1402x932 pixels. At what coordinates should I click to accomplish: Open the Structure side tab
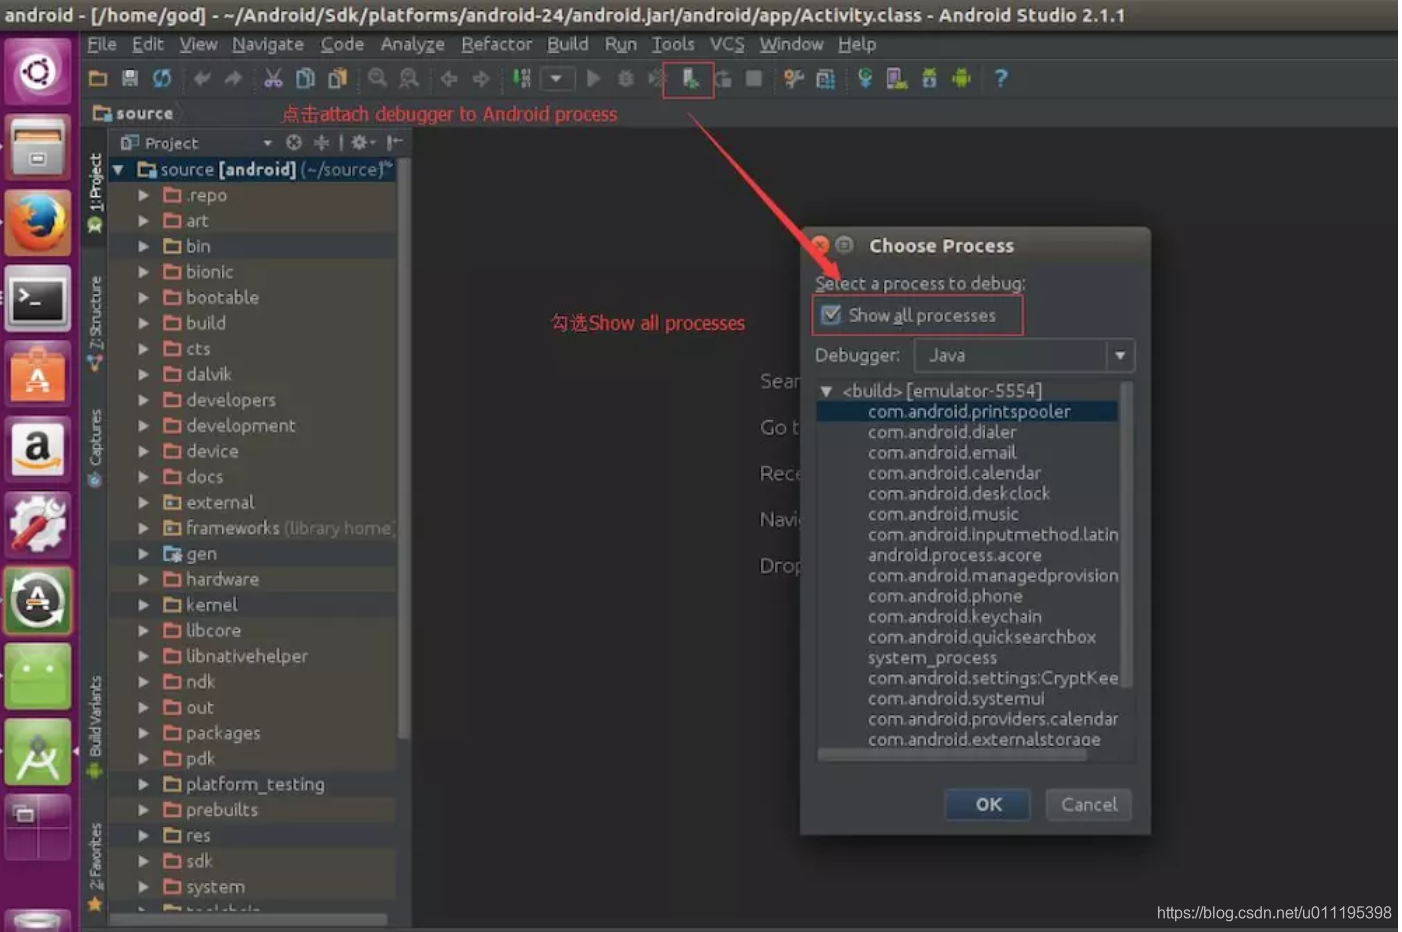[95, 322]
